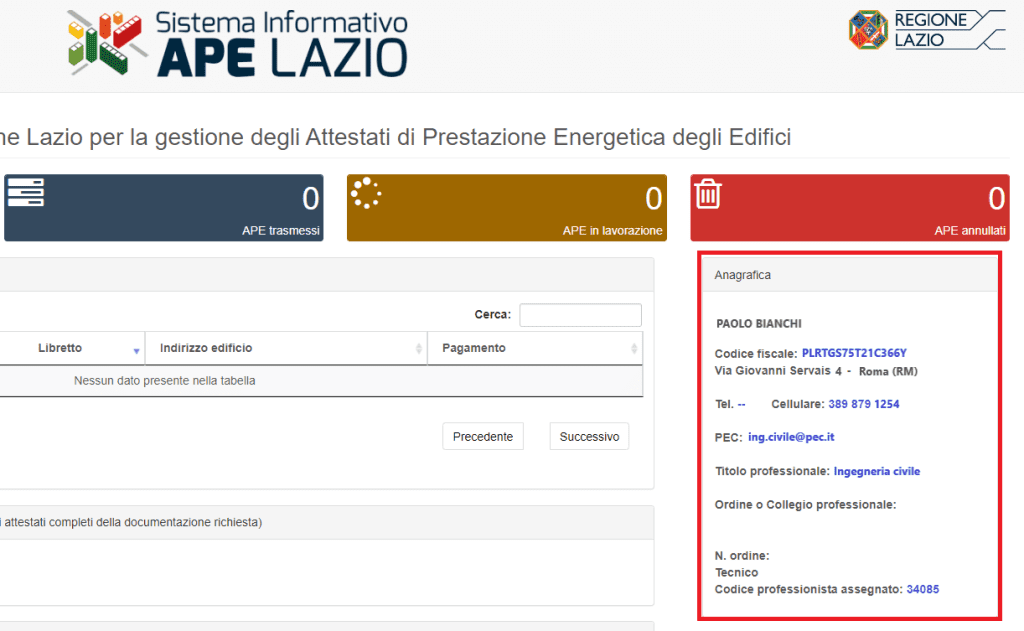Click the Tecnico role label
Viewport: 1024px width, 631px height.
pyautogui.click(x=736, y=572)
